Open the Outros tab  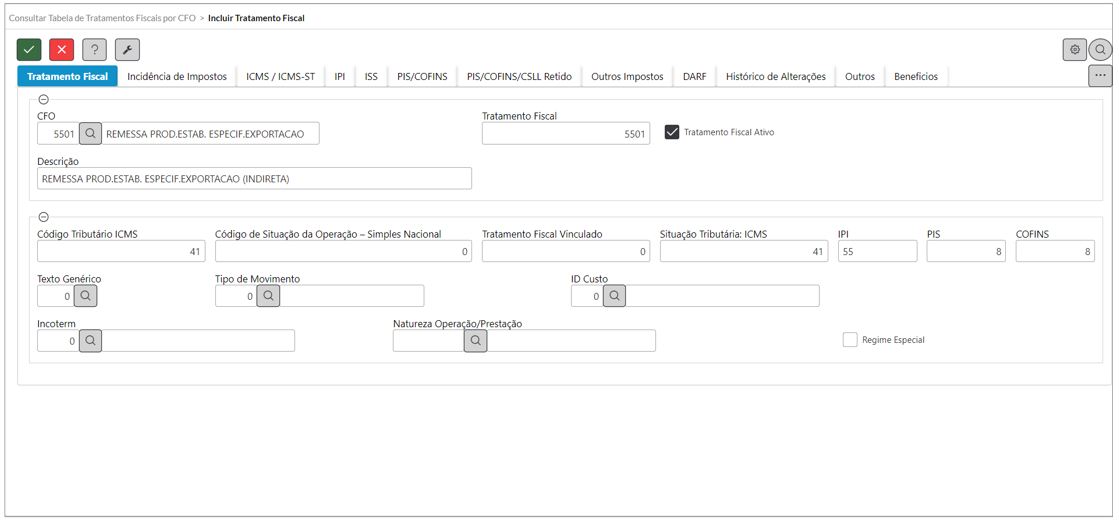[x=860, y=76]
